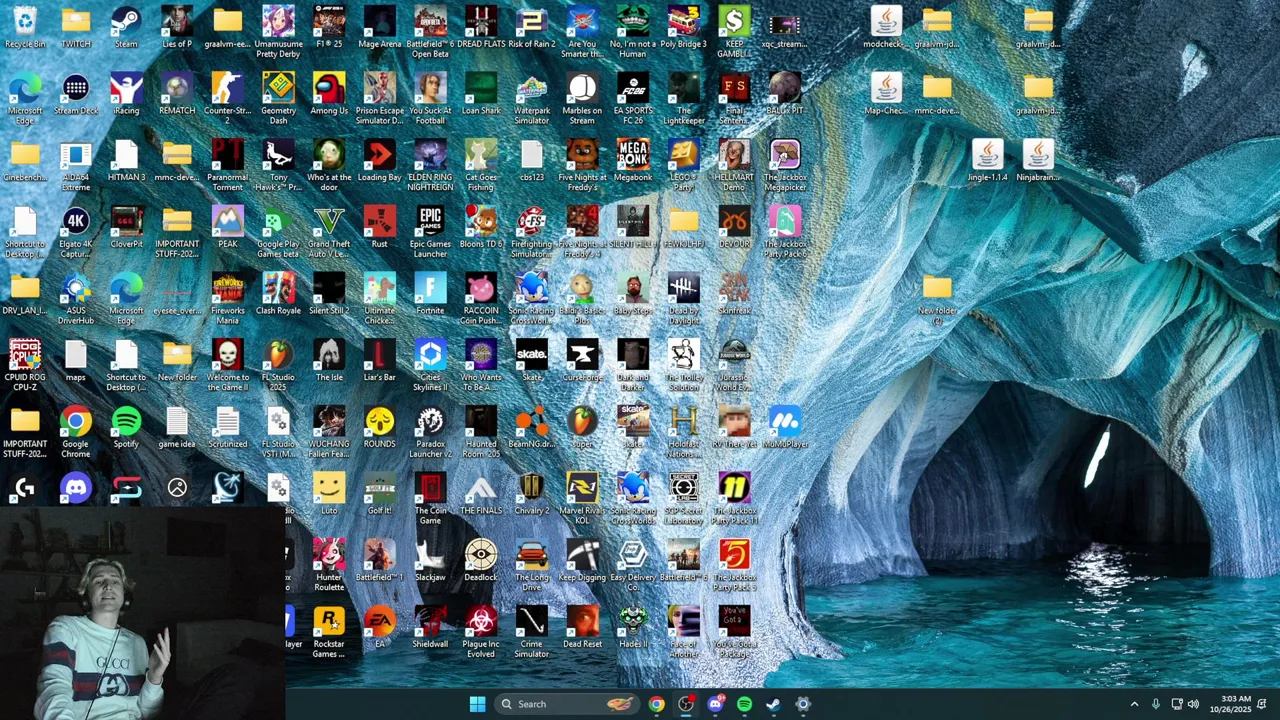Select the Loan Shark icon
This screenshot has width=1280, height=720.
481,94
